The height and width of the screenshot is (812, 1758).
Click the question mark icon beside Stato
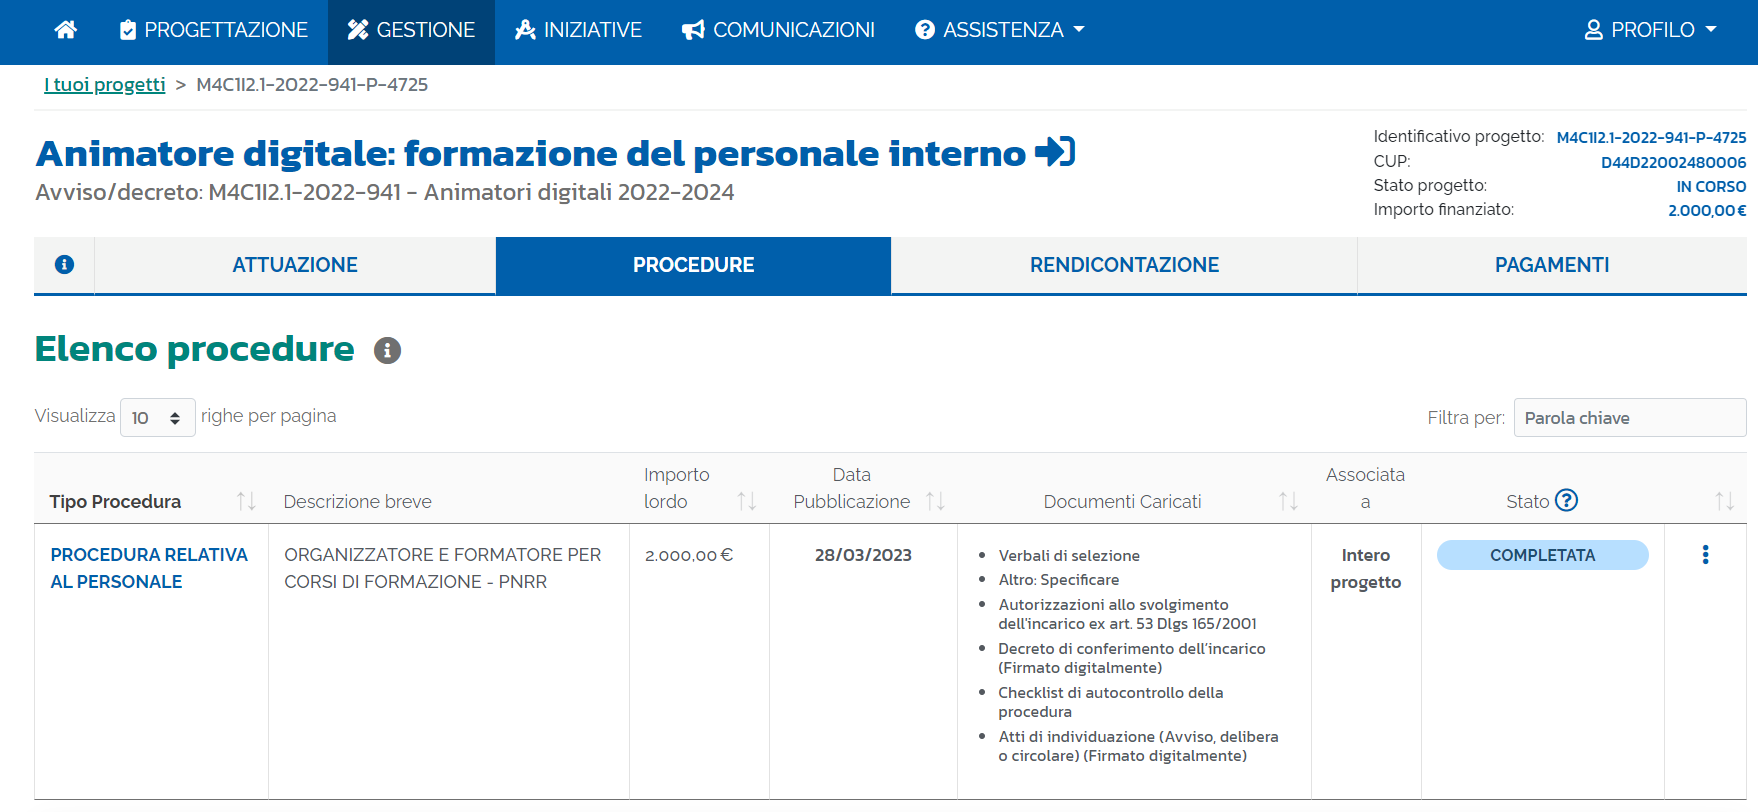(1566, 501)
